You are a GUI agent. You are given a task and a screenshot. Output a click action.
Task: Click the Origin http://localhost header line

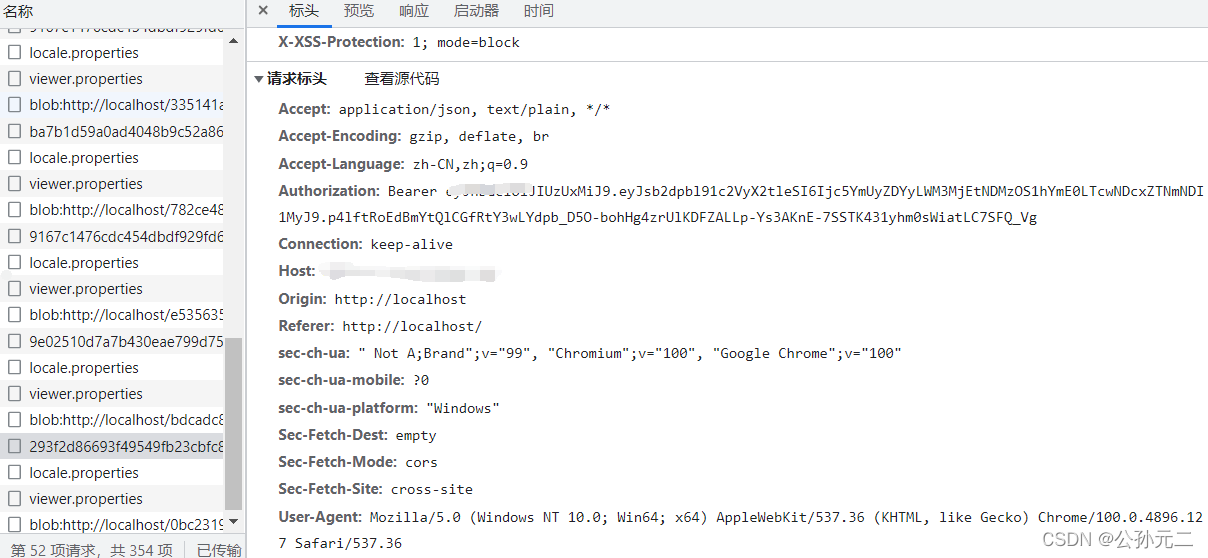click(x=372, y=299)
